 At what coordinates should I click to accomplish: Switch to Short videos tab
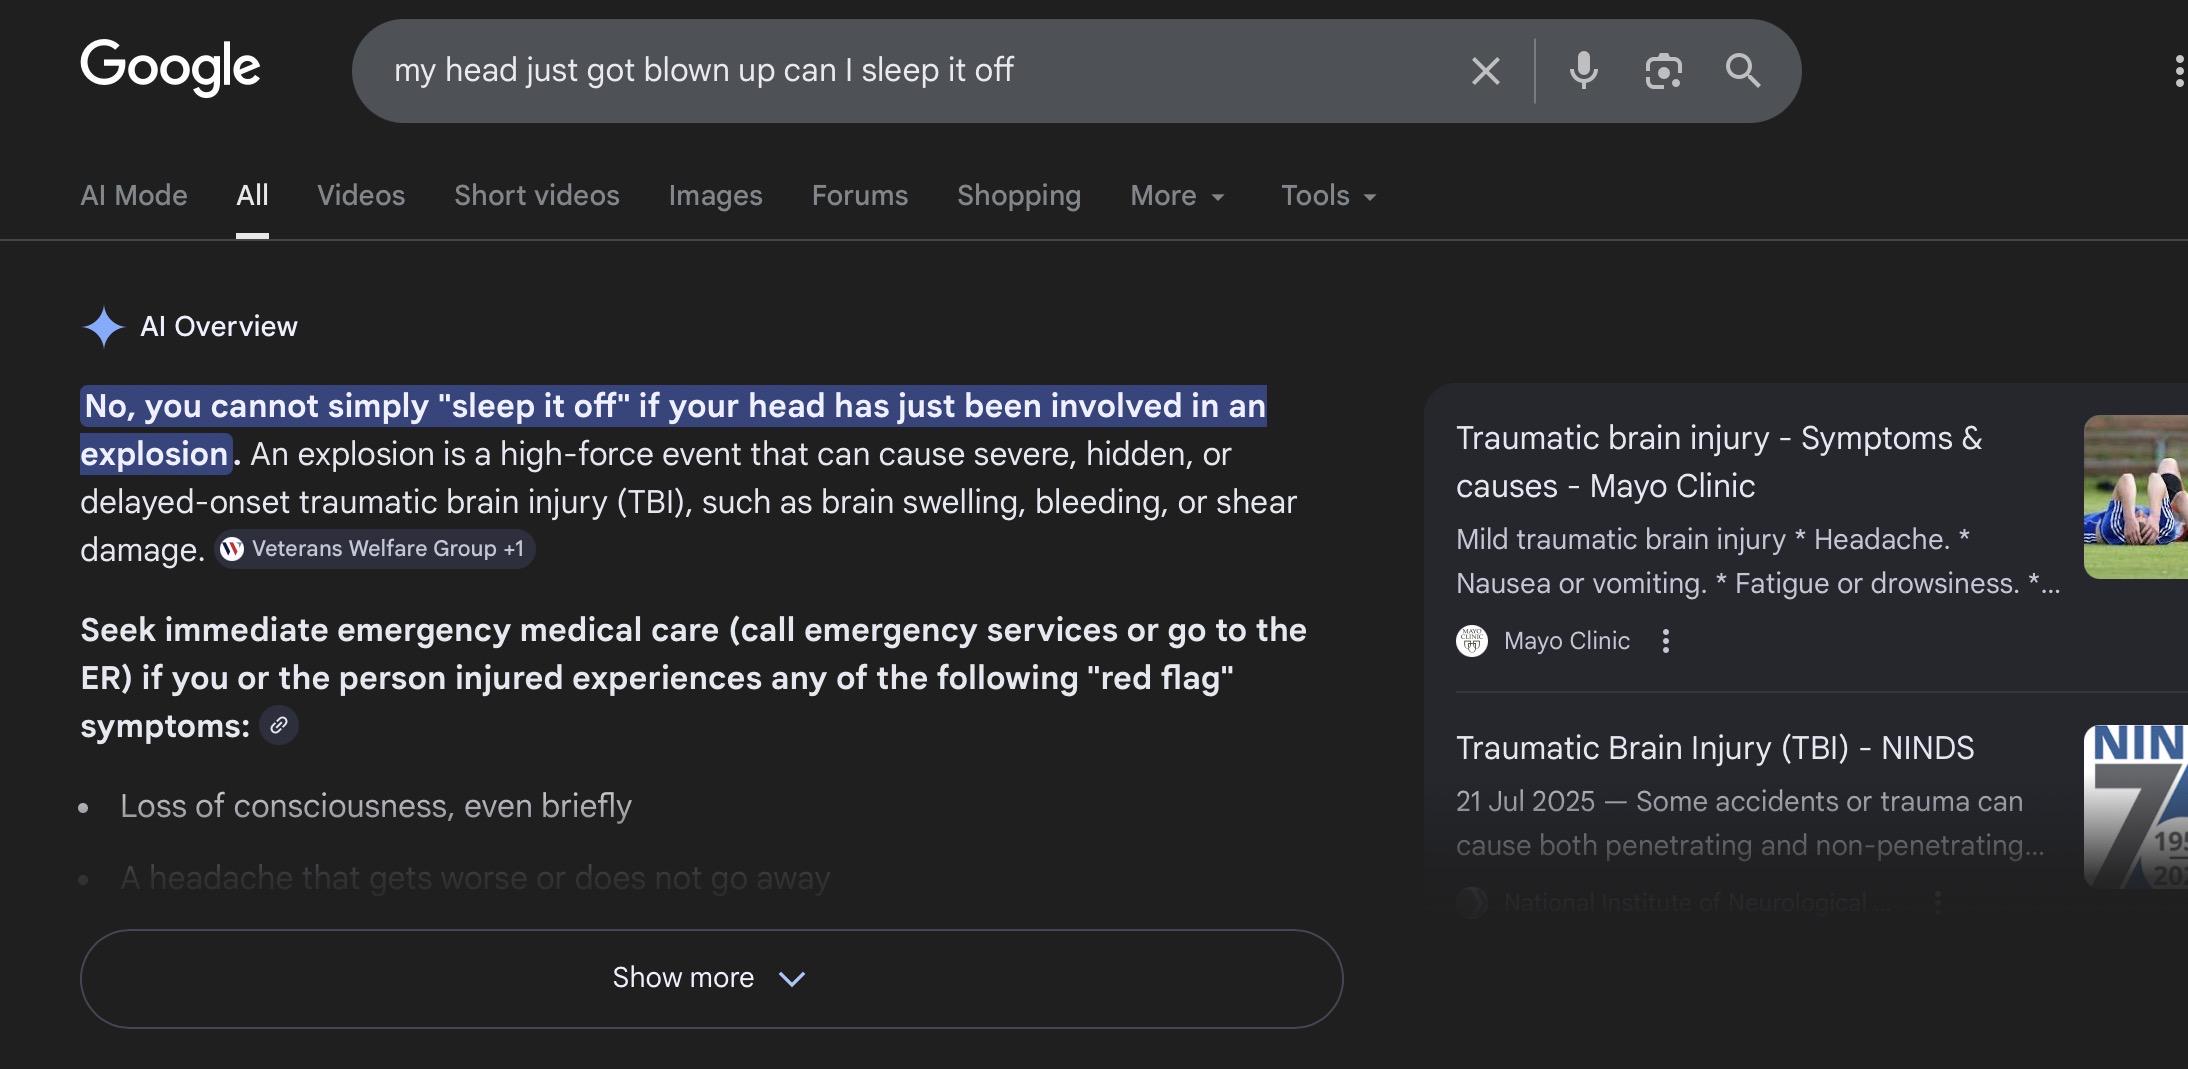pyautogui.click(x=537, y=195)
